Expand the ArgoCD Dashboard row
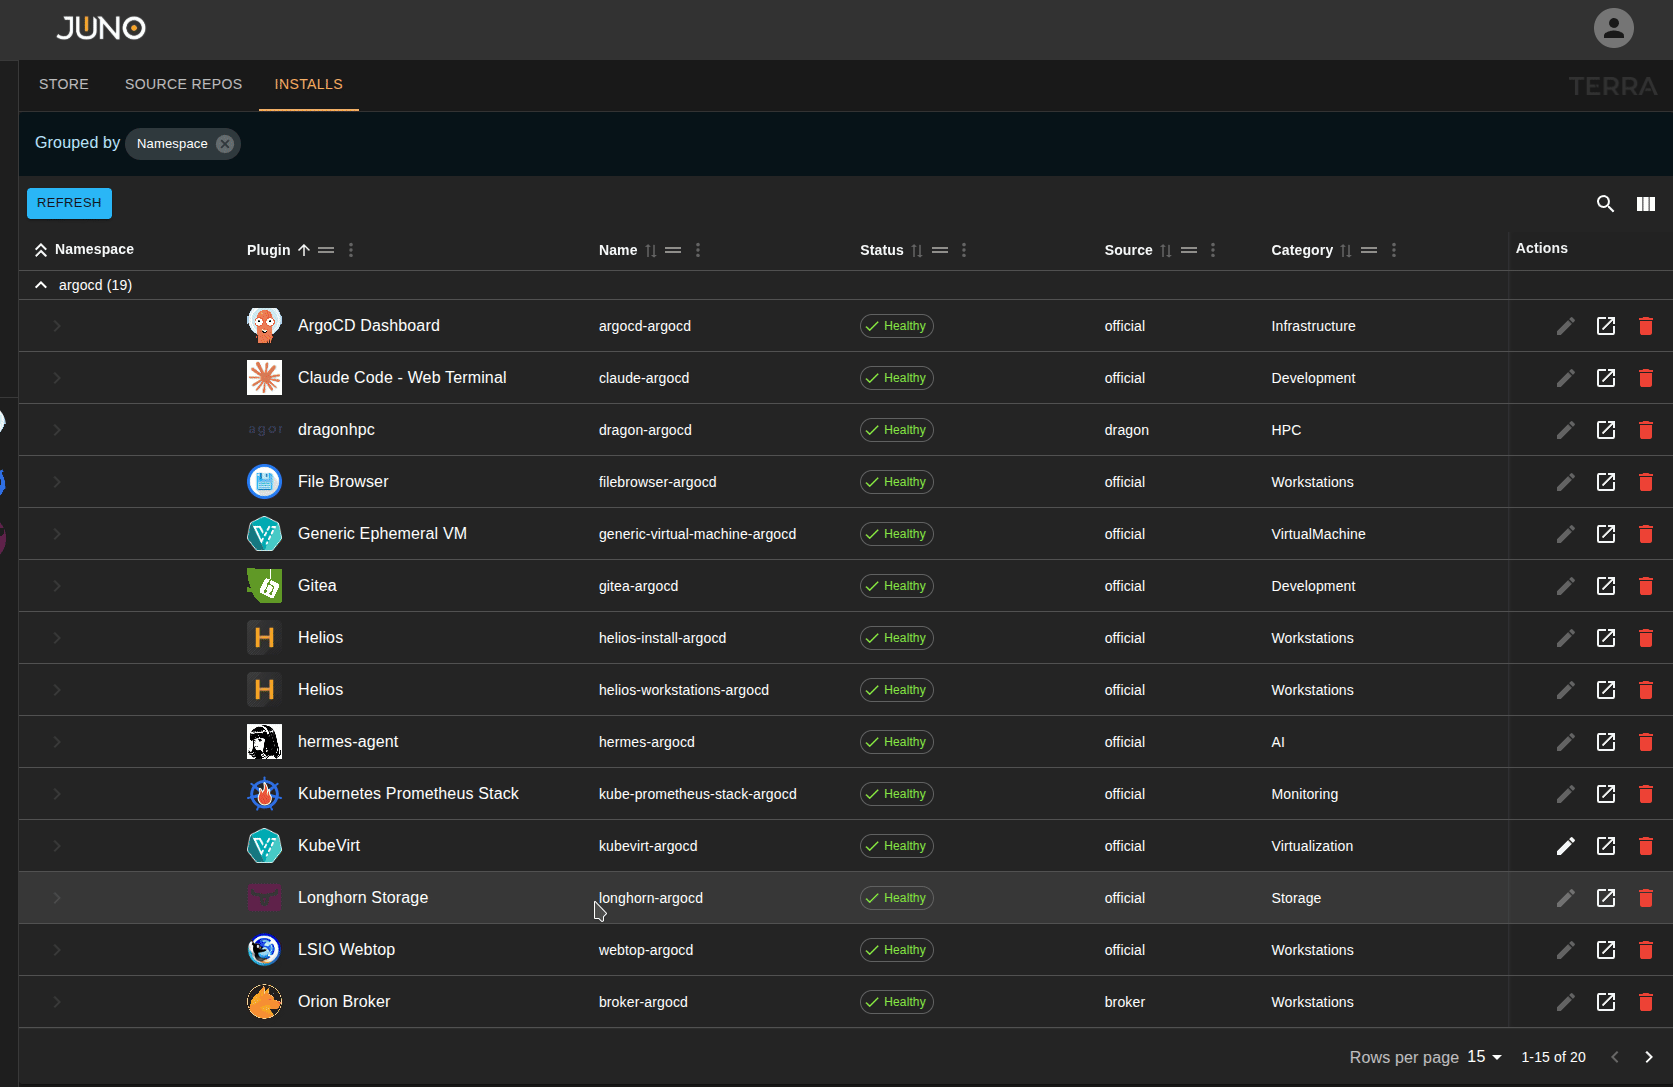The image size is (1673, 1087). tap(57, 326)
